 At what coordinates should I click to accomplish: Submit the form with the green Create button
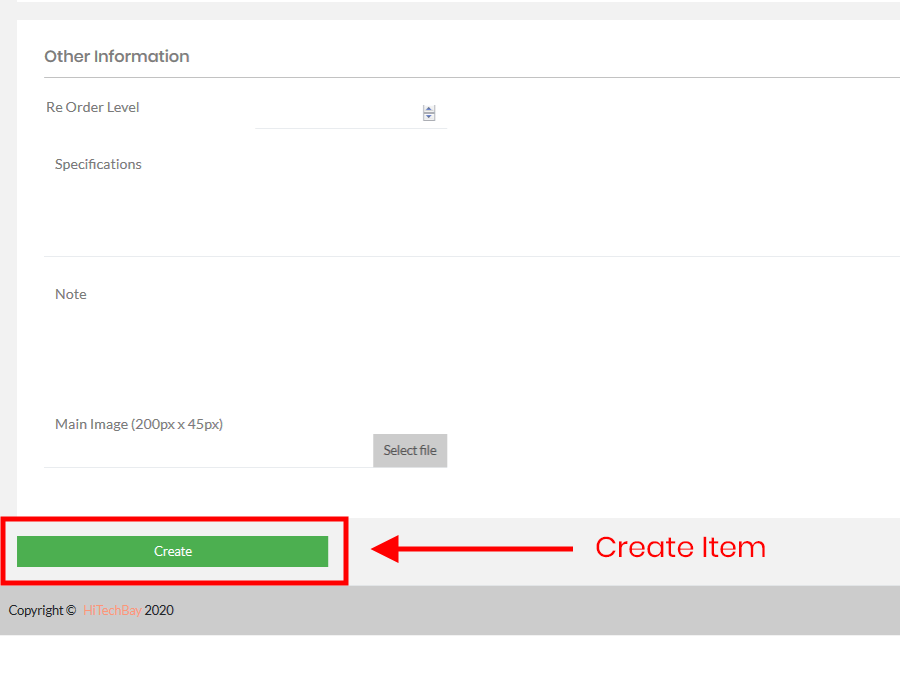pos(172,551)
